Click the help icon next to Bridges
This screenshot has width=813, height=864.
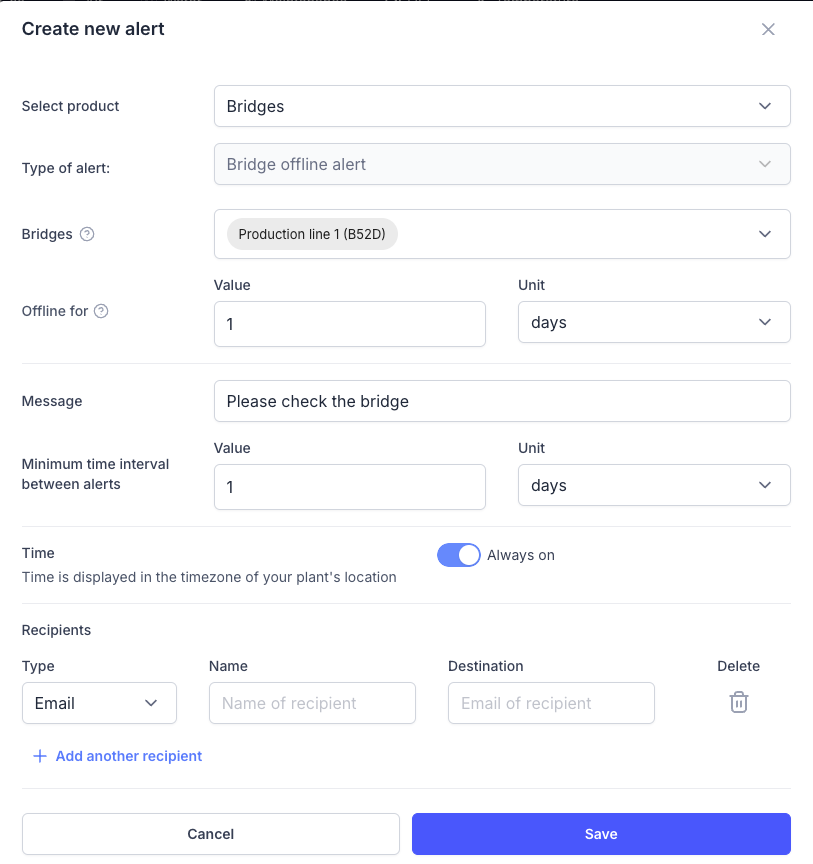point(87,234)
